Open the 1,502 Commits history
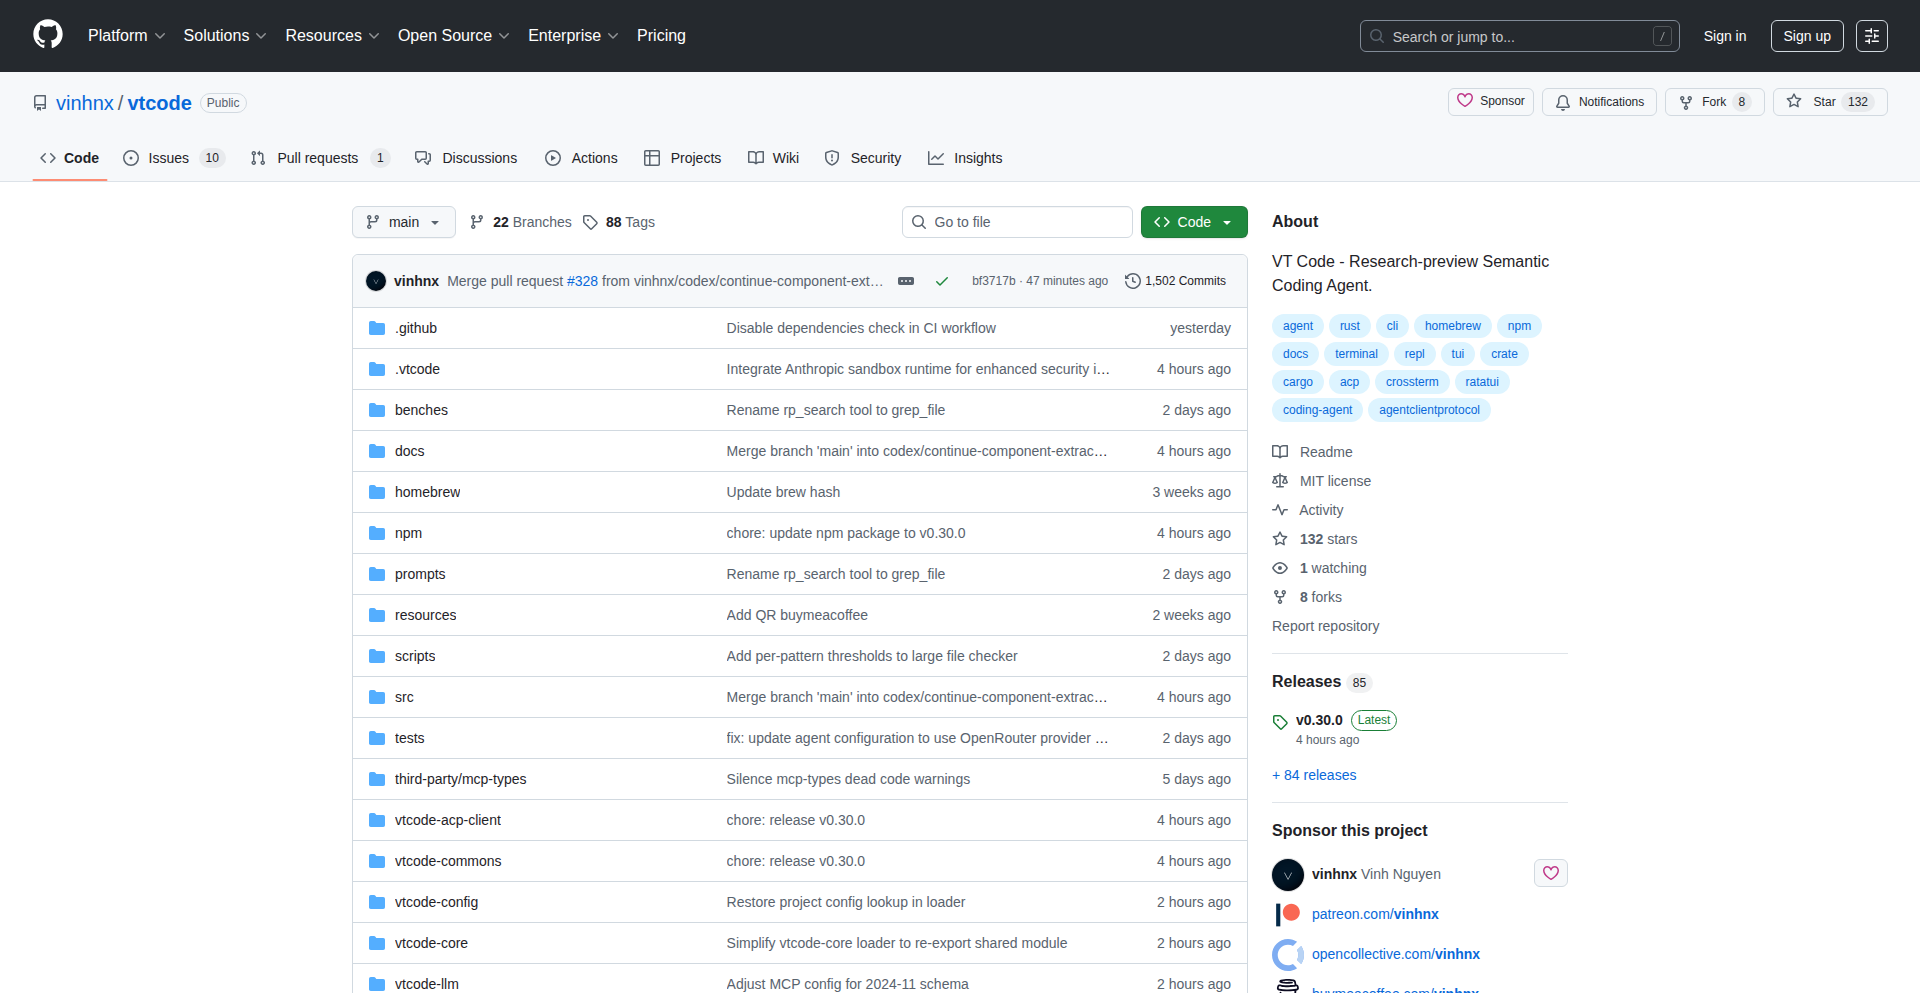 pos(1175,281)
